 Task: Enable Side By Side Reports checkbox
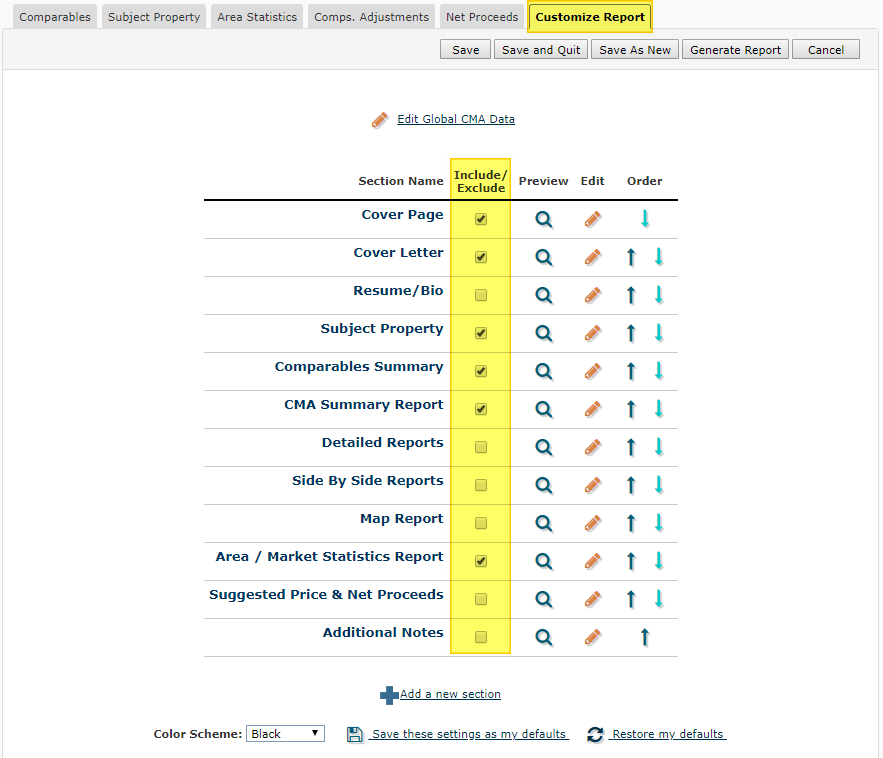pos(481,485)
